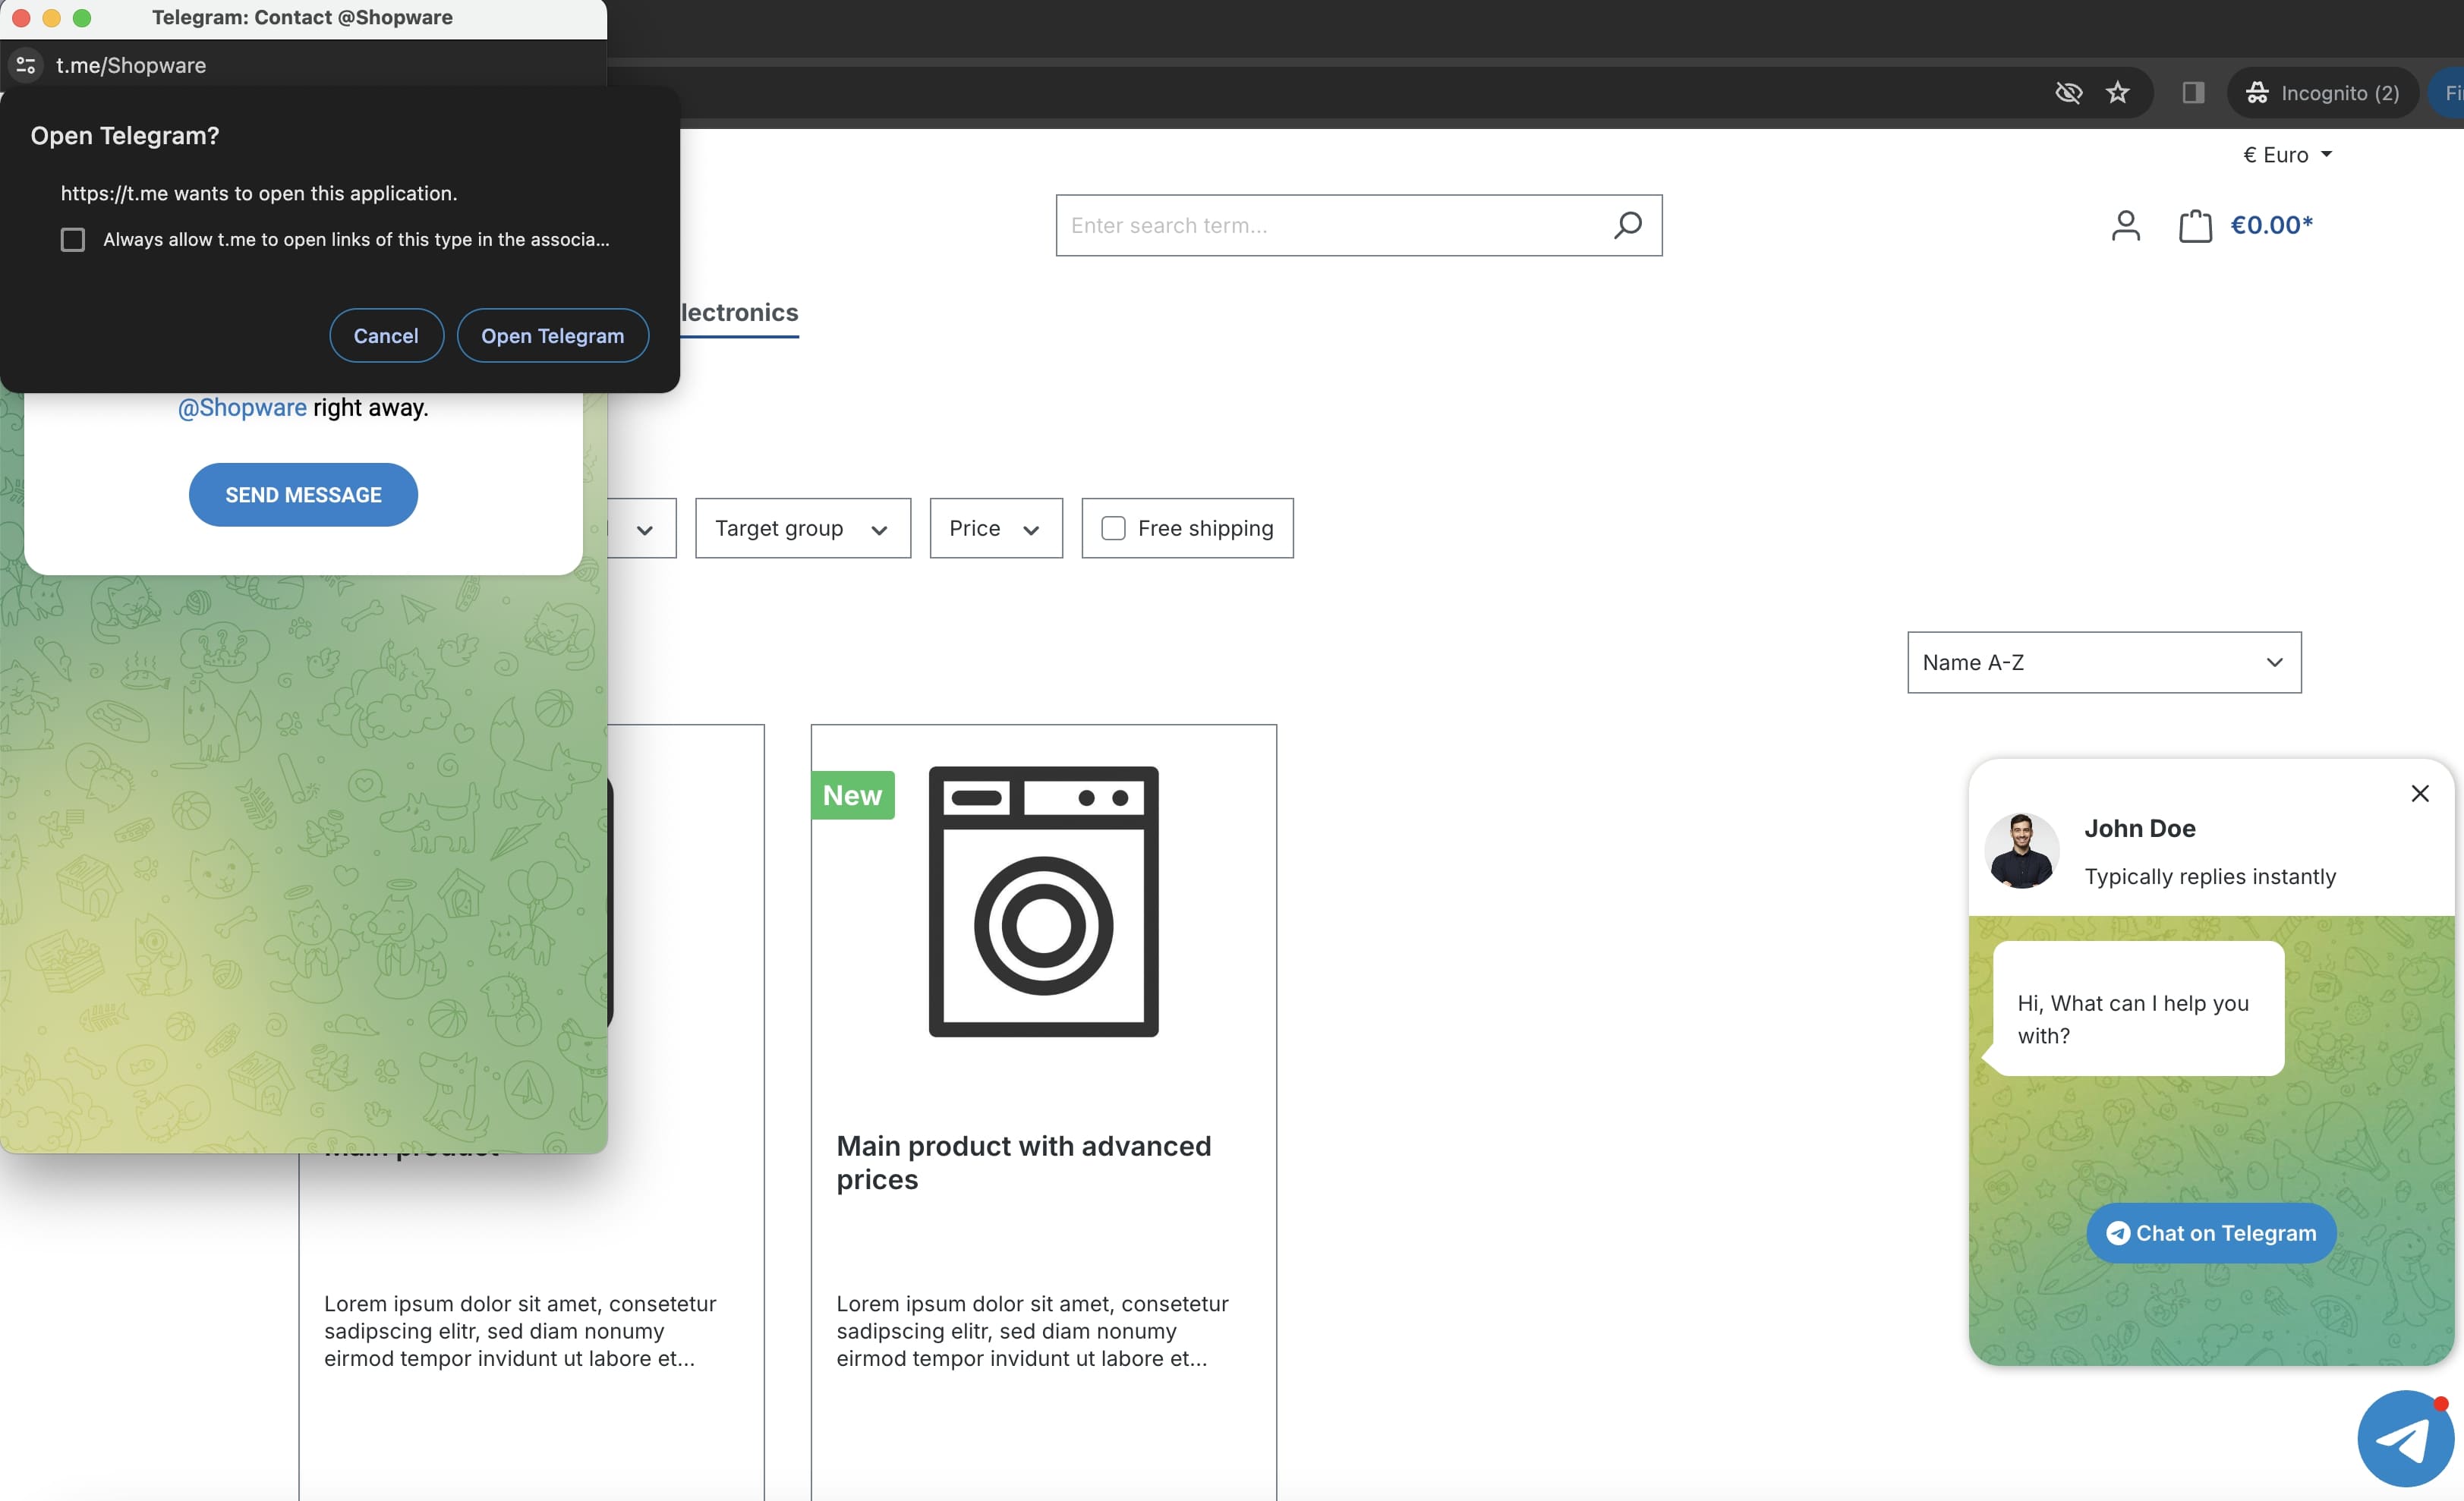Click the tracking protection eye icon
This screenshot has height=1501, width=2464.
(x=2068, y=93)
